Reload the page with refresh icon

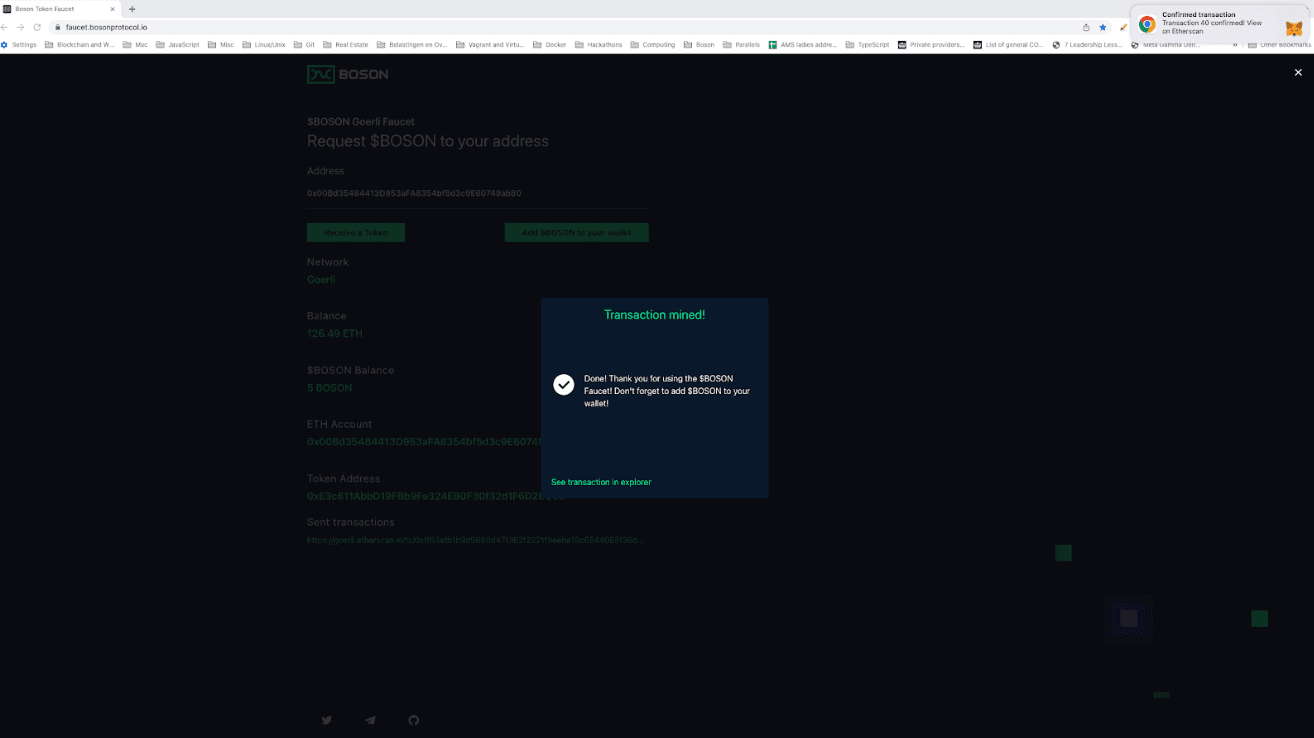coord(37,27)
